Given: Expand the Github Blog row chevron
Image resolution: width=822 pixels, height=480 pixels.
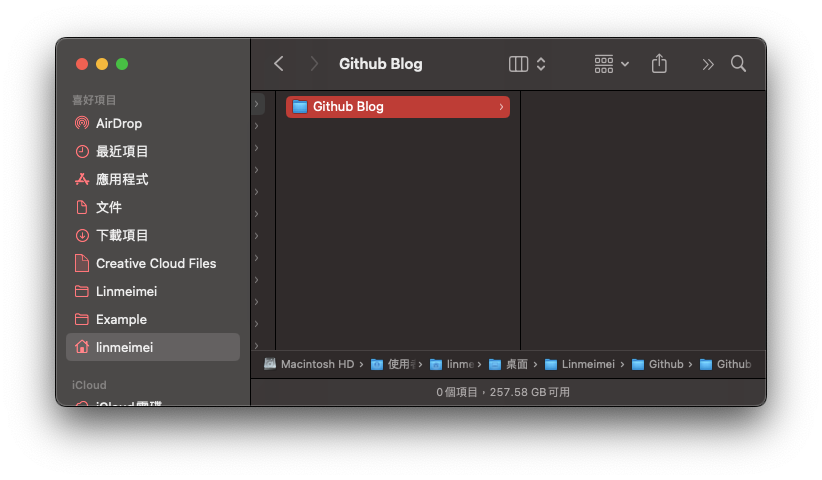Looking at the screenshot, I should 501,107.
